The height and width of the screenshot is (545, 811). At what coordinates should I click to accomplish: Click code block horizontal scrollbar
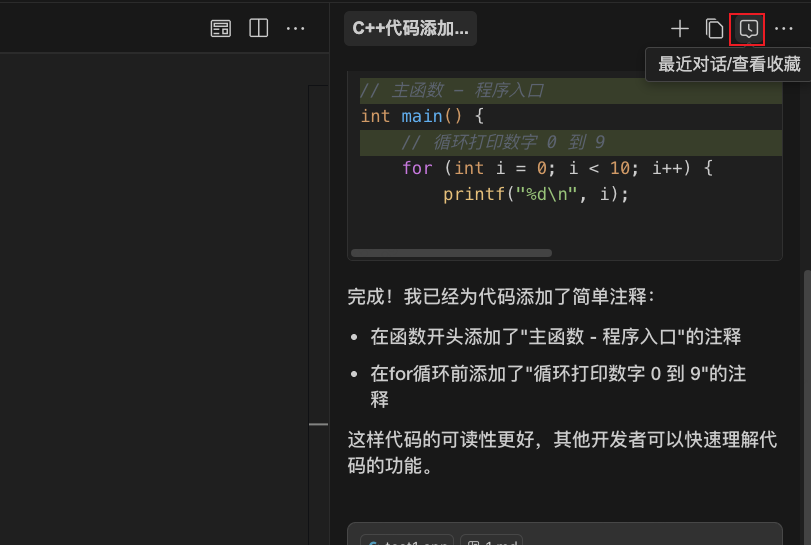[451, 253]
